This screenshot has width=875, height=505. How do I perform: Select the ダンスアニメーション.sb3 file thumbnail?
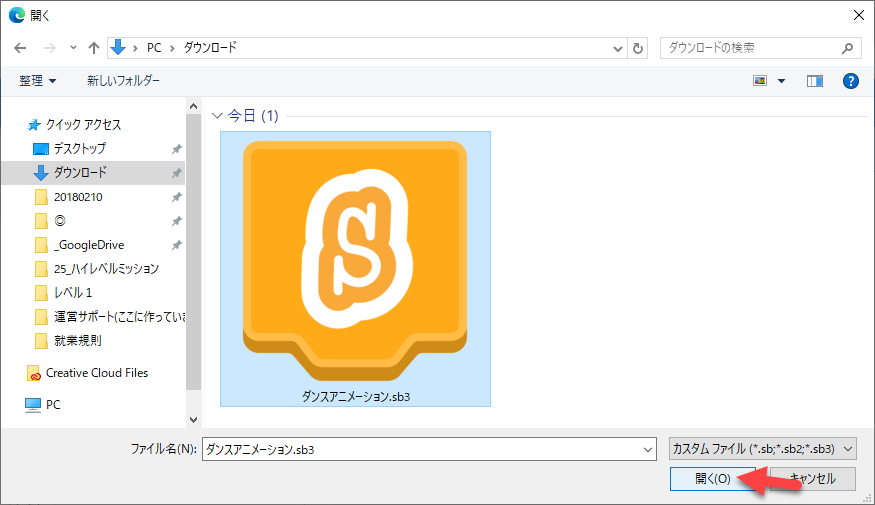355,267
